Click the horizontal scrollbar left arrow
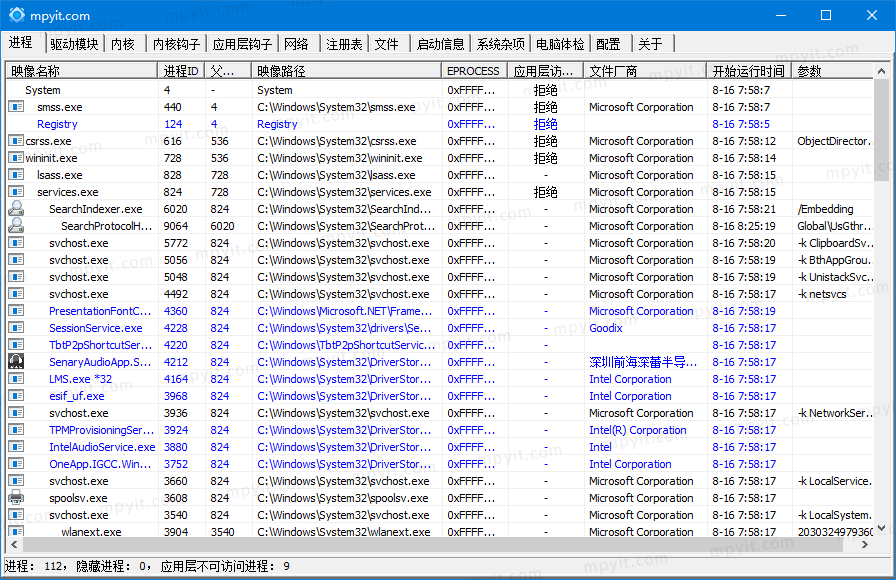Image resolution: width=896 pixels, height=580 pixels. click(14, 545)
